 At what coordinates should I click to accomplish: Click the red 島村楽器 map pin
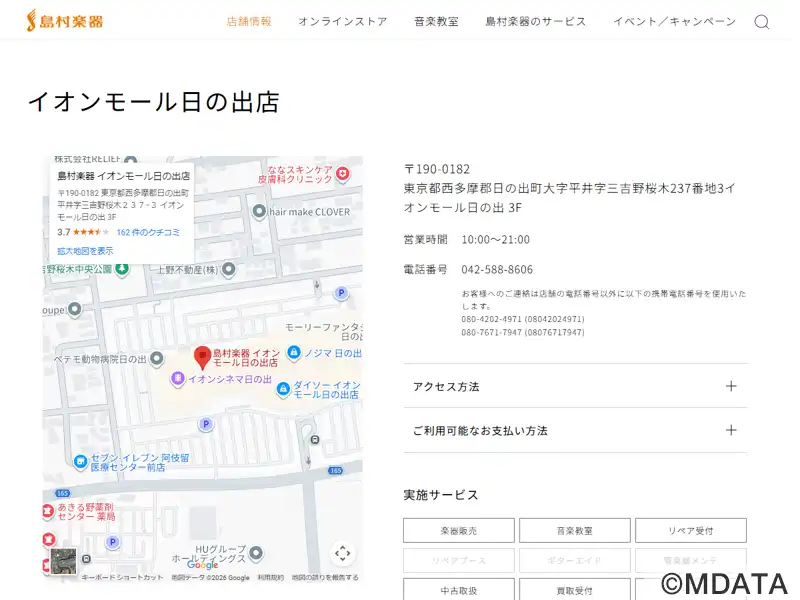tap(203, 357)
